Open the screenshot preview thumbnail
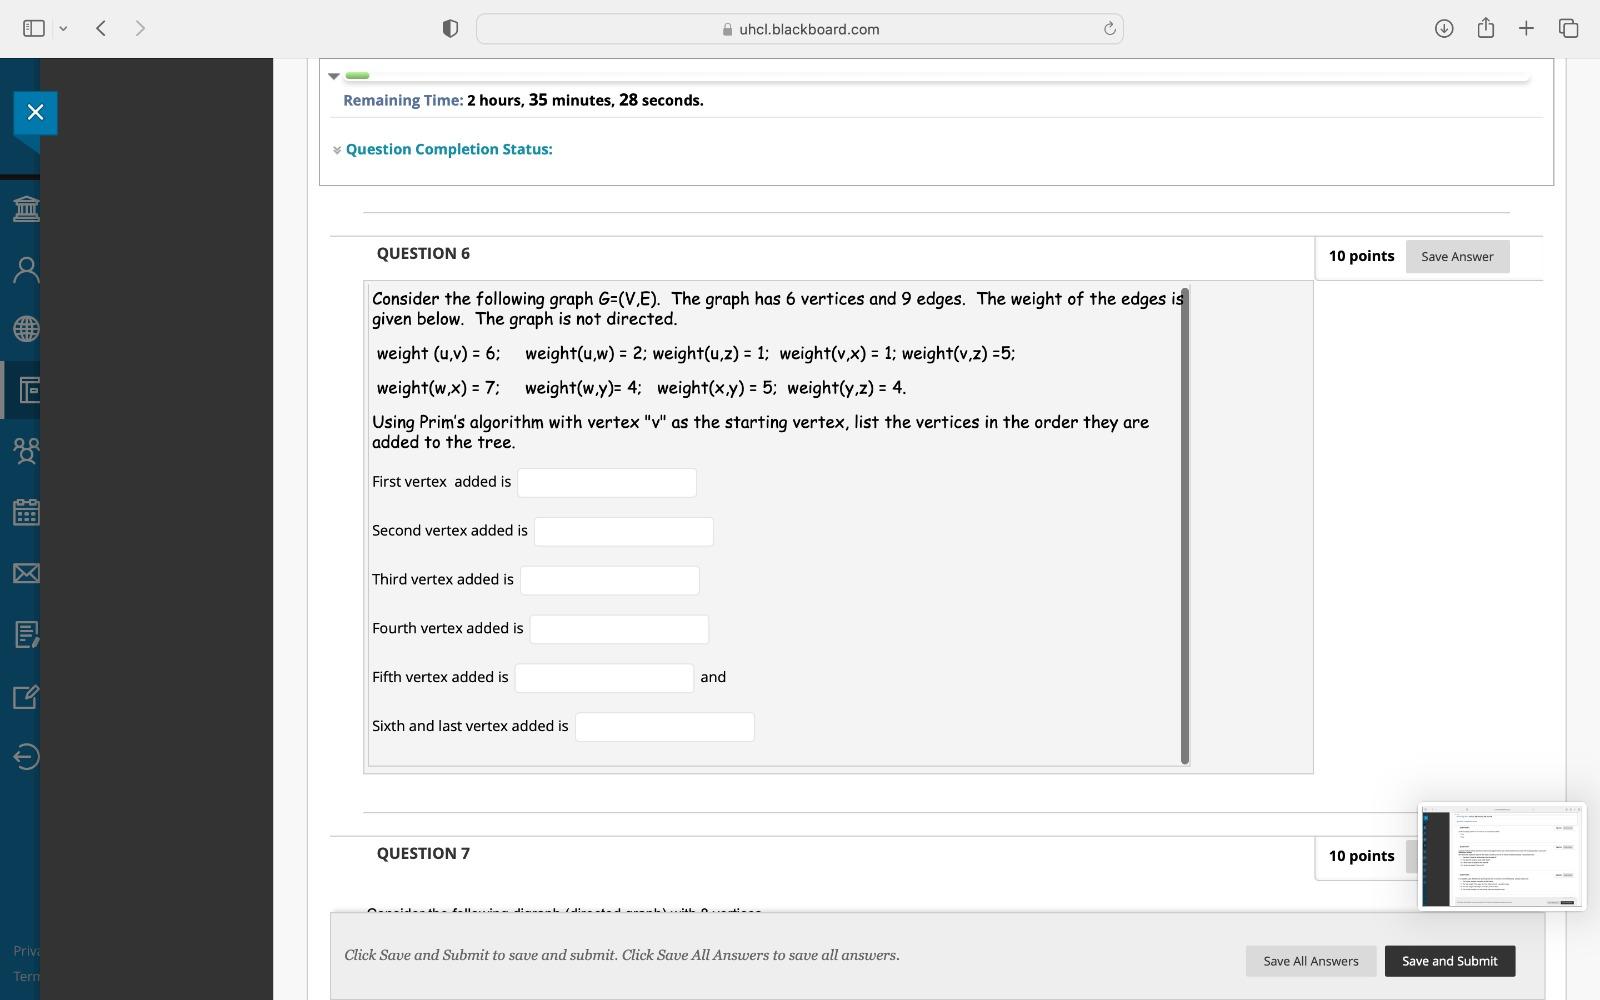1600x1000 pixels. coord(1502,857)
